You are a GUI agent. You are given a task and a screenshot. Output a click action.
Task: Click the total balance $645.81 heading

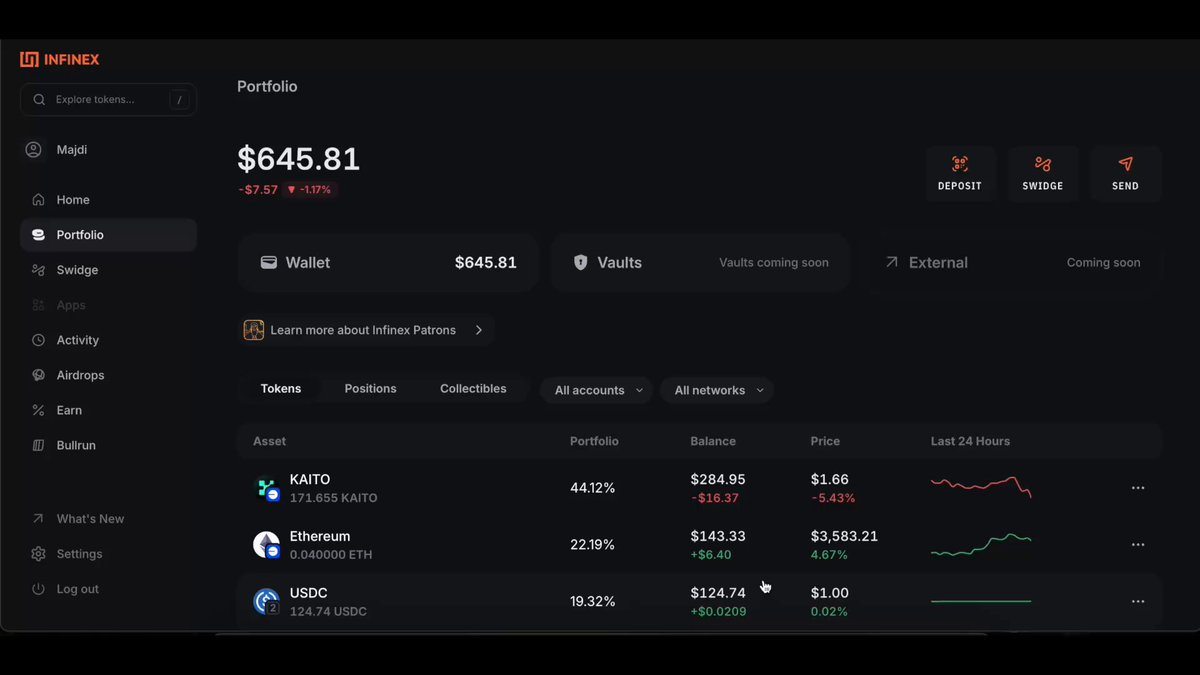[x=298, y=159]
